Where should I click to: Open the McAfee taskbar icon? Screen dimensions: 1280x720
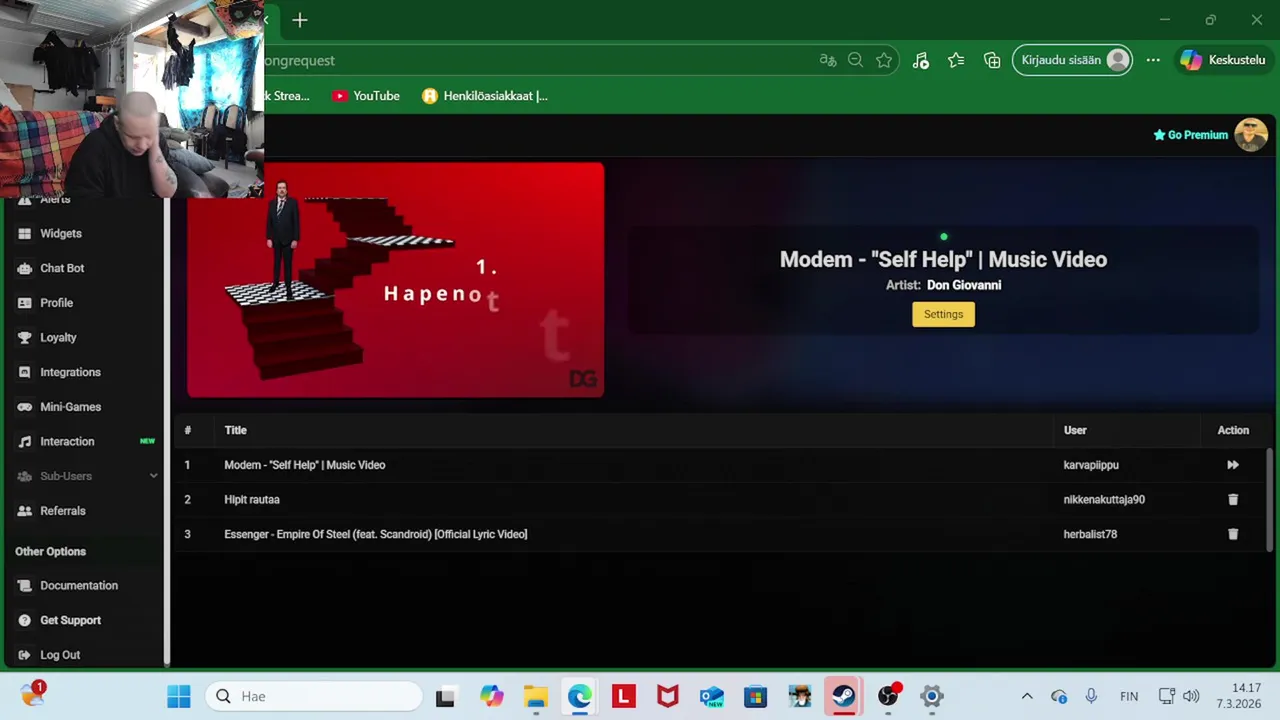(x=667, y=696)
